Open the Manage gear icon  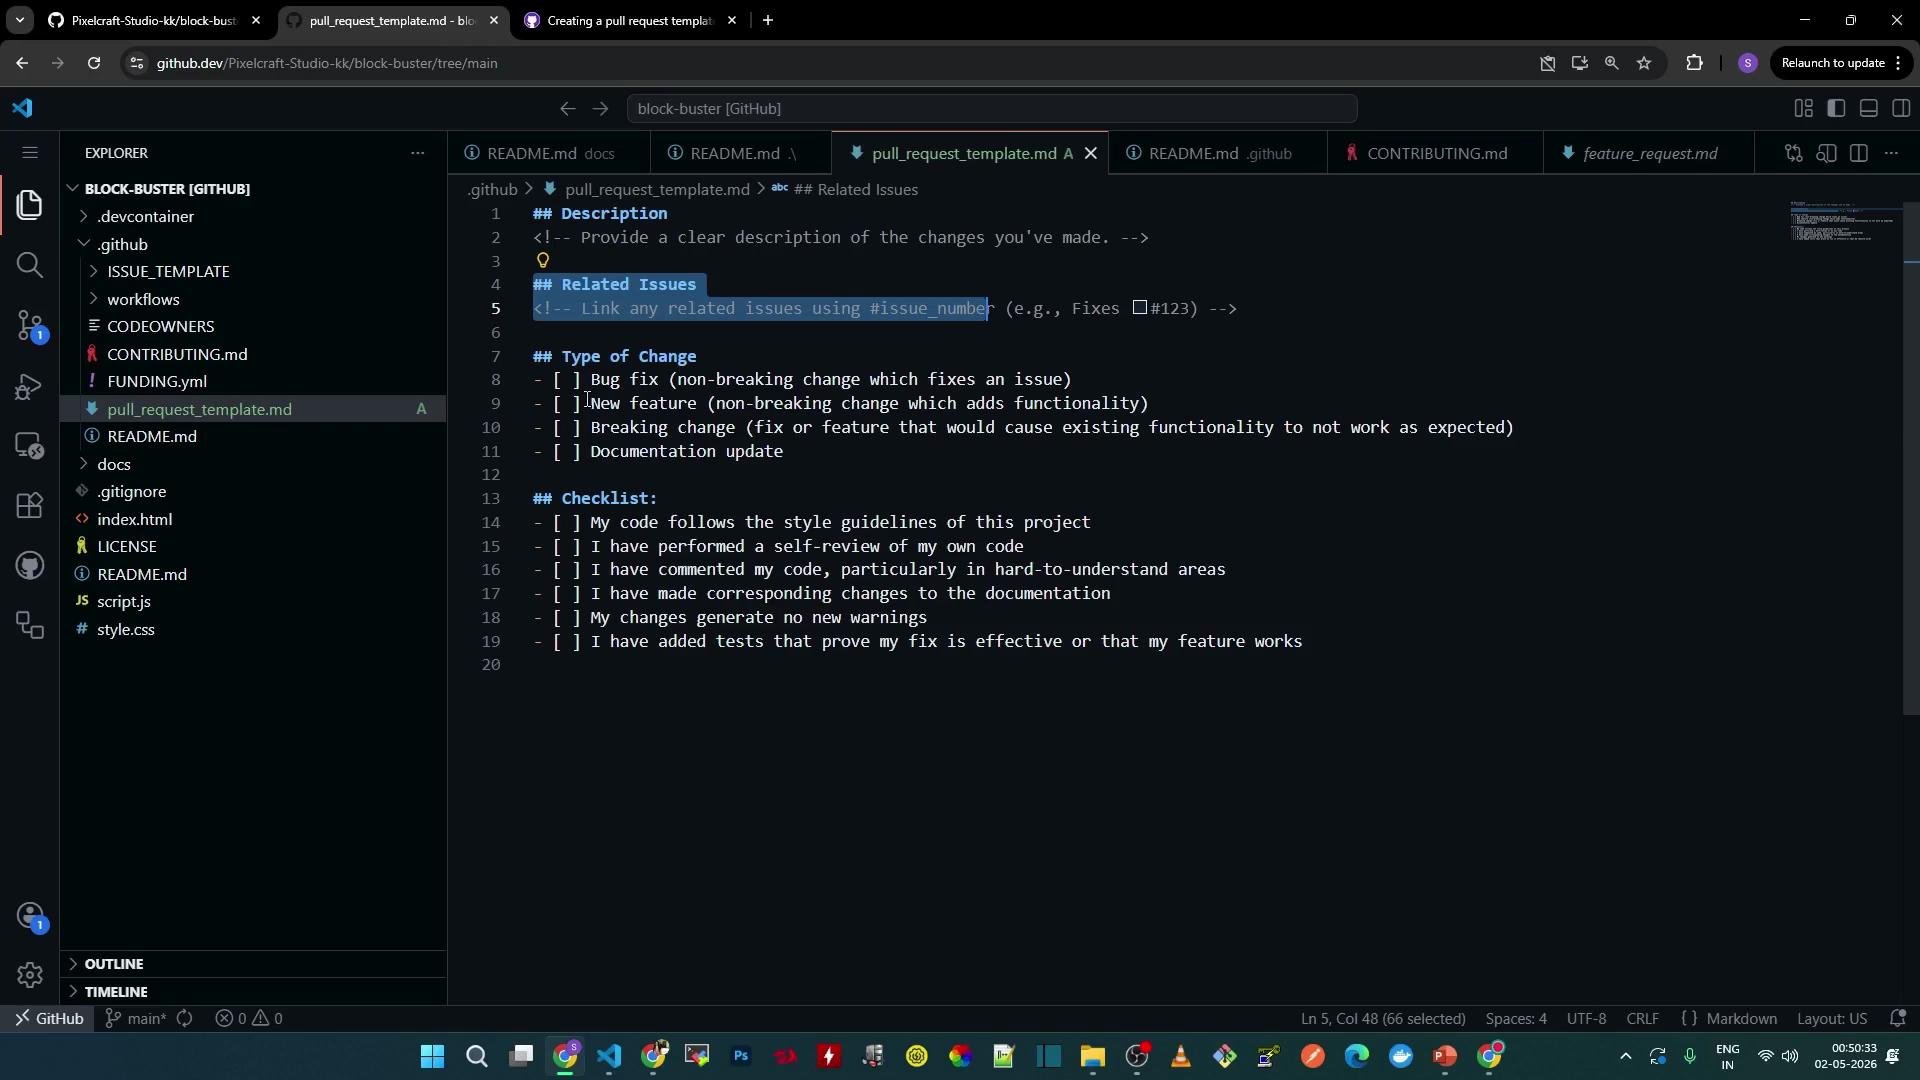(30, 975)
